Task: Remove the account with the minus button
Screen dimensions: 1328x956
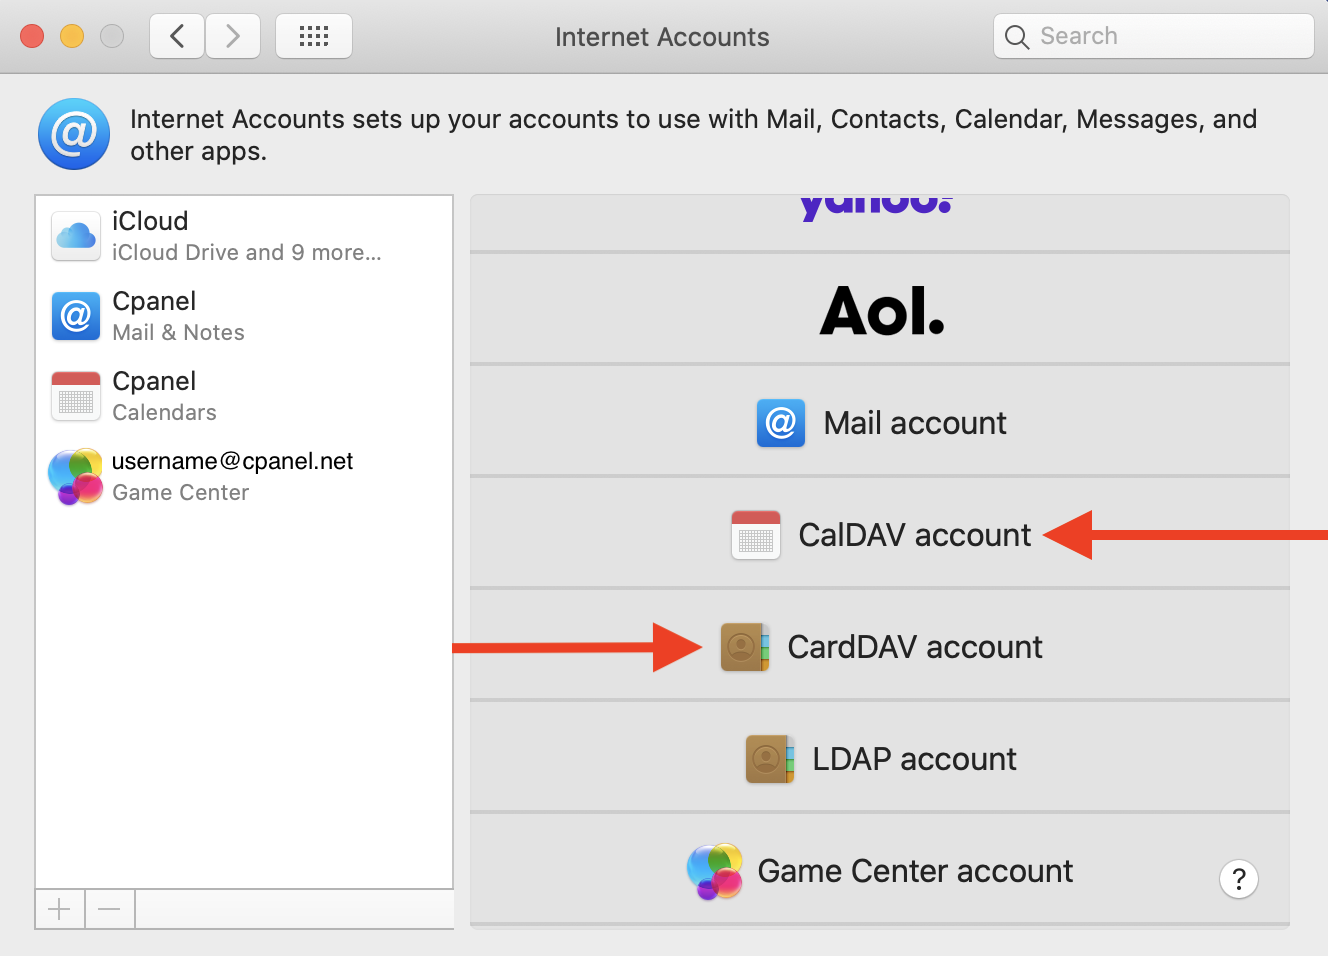Action: click(110, 909)
